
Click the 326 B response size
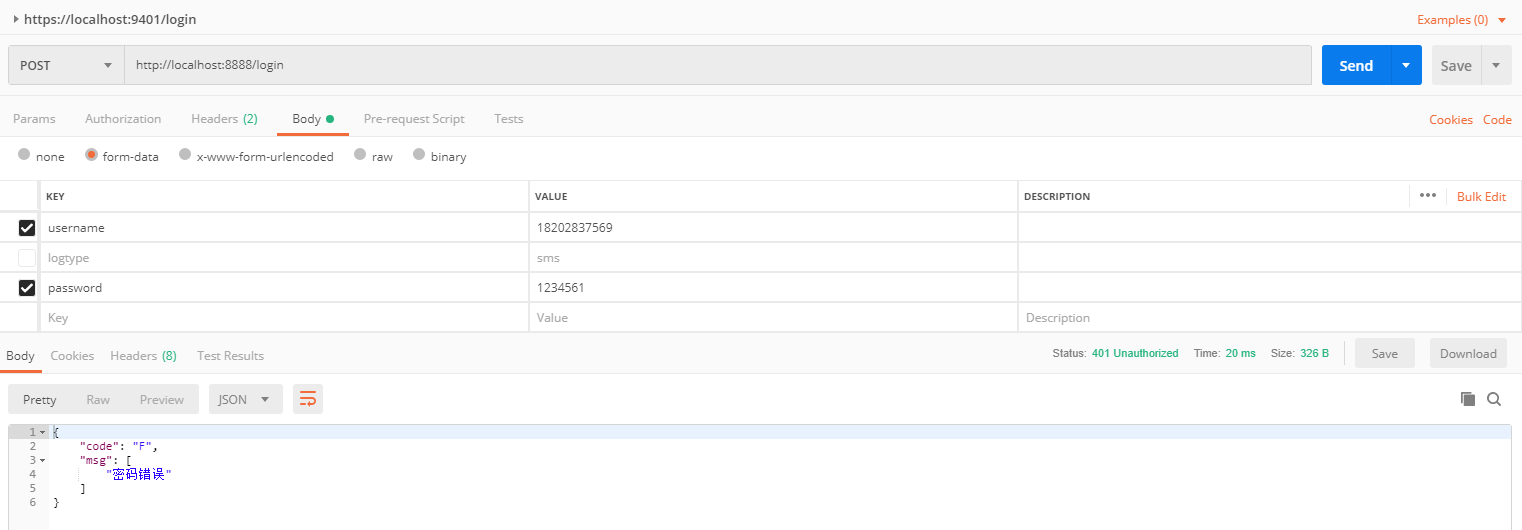coord(1314,353)
